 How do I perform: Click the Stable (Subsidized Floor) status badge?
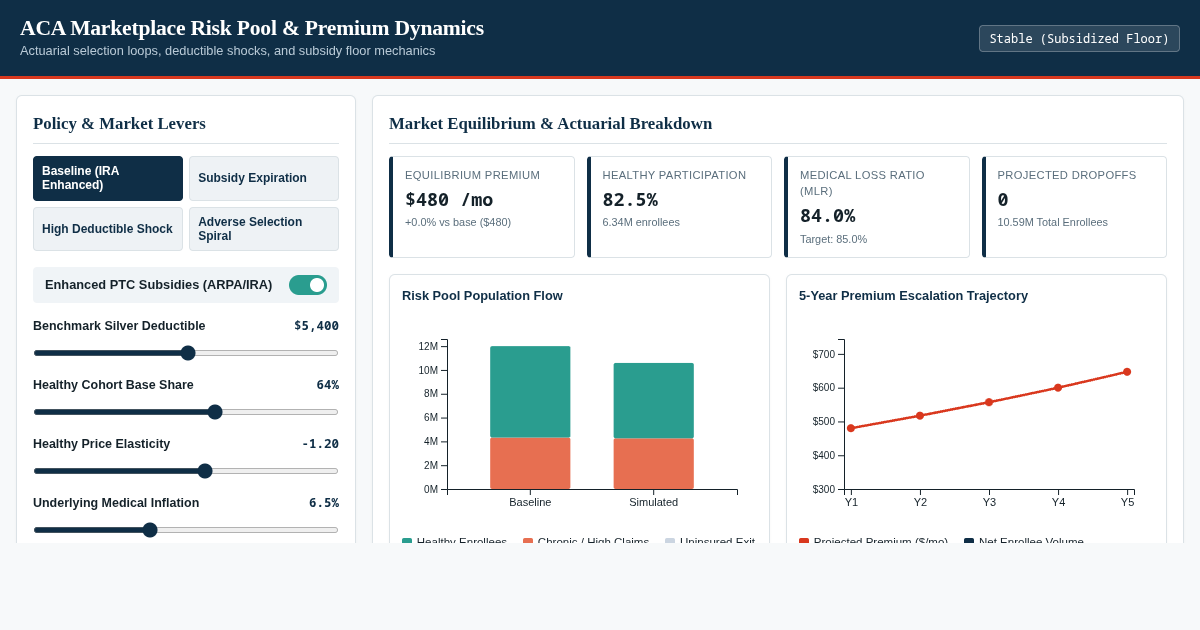coord(1079,39)
